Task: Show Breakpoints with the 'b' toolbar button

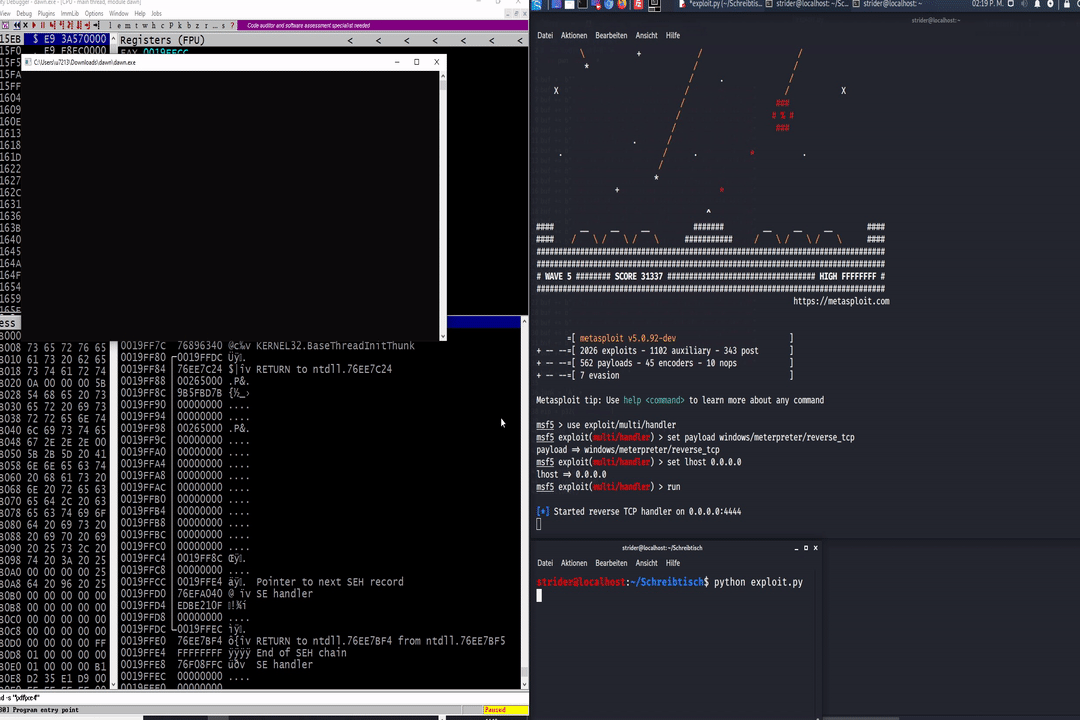Action: click(x=189, y=25)
